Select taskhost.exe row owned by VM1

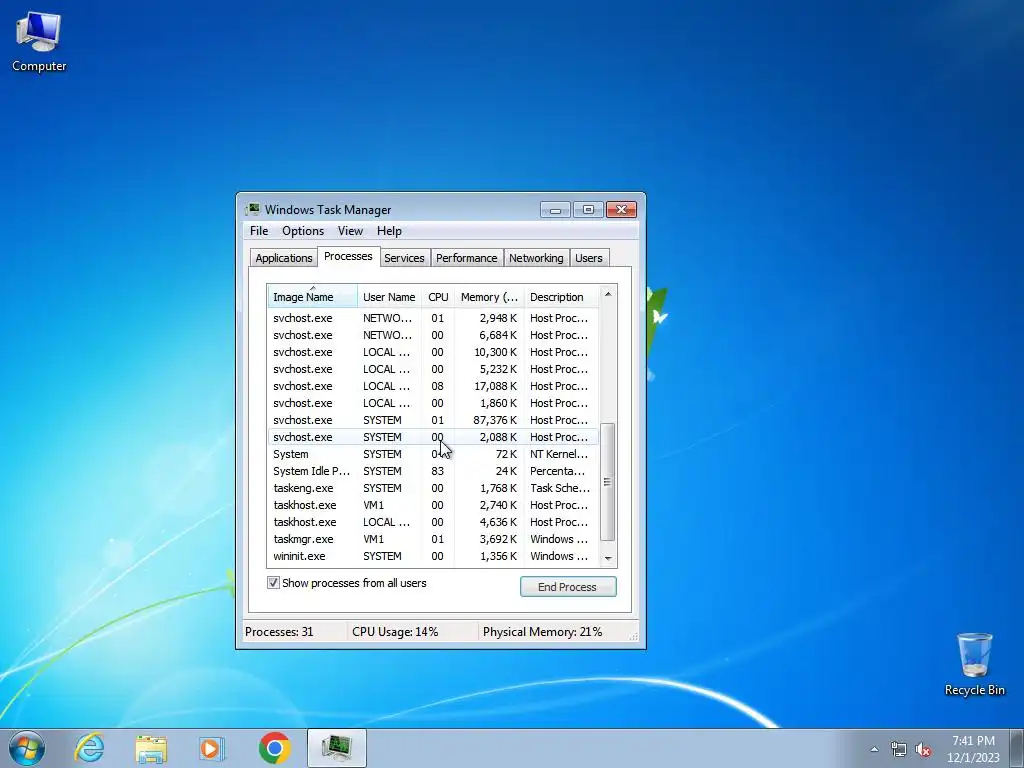[433, 505]
